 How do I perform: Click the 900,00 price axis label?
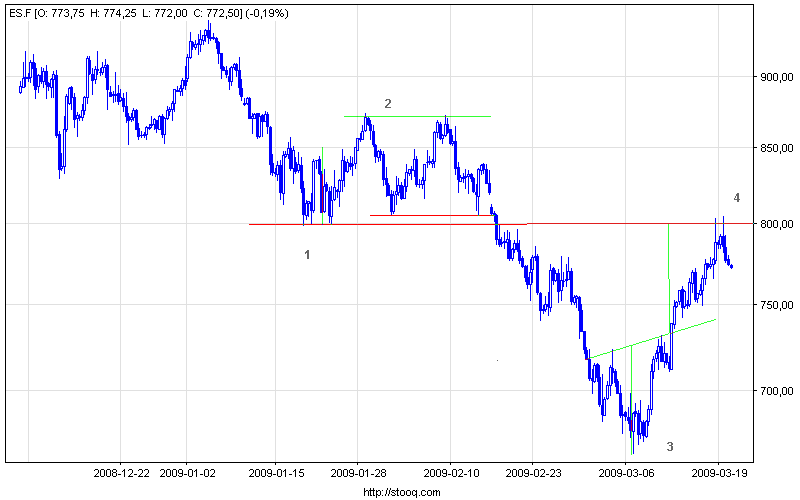[x=777, y=77]
